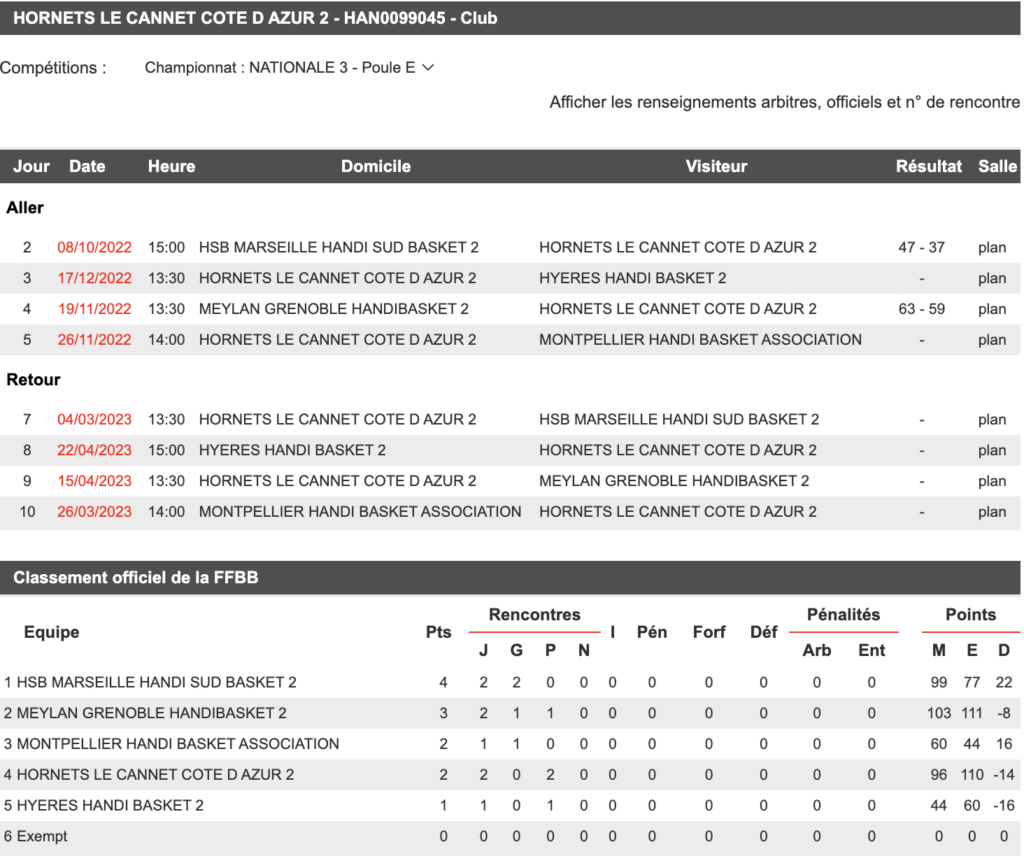
Task: Click home team MONTPELLIER in 26/03/2023 row
Action: click(x=360, y=511)
